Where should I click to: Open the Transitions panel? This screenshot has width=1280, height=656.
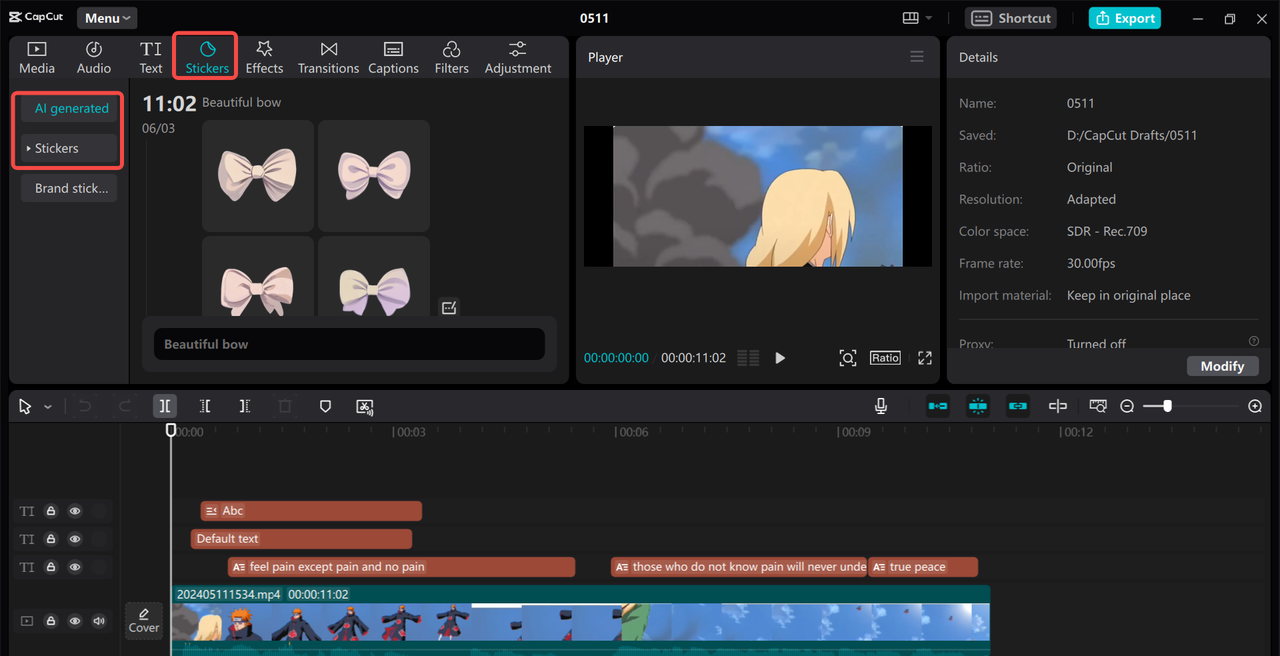[x=328, y=57]
